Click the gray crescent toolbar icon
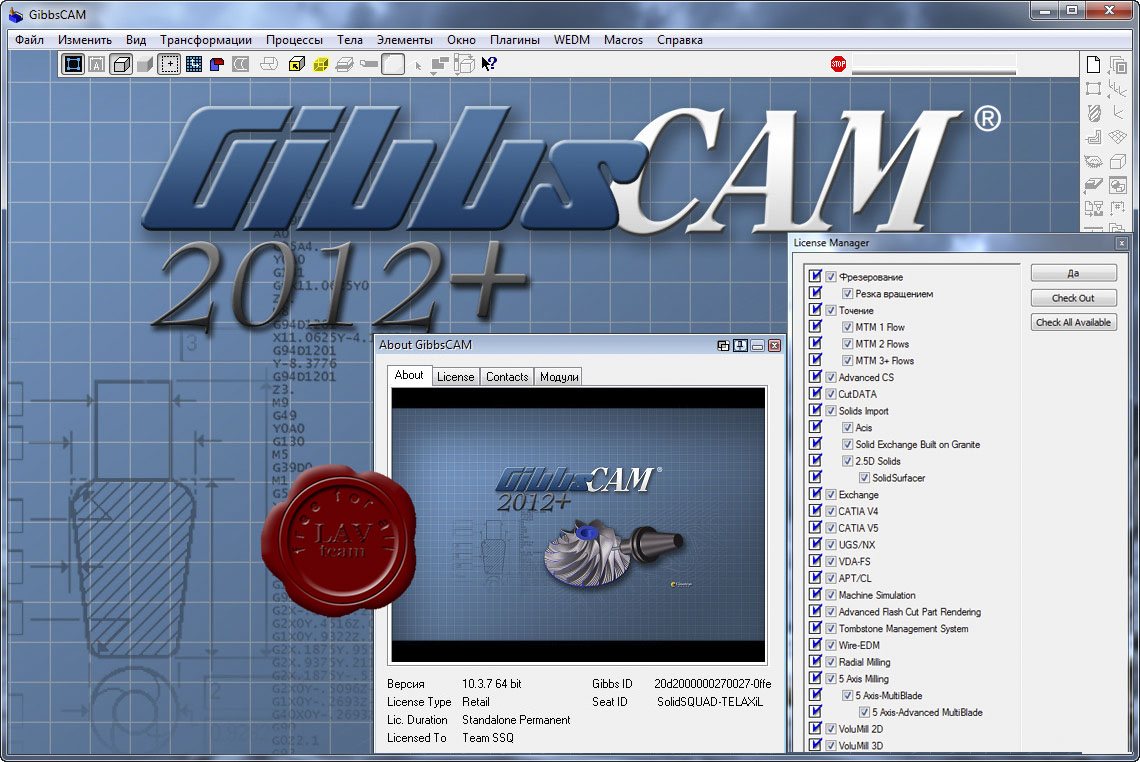 (x=241, y=65)
